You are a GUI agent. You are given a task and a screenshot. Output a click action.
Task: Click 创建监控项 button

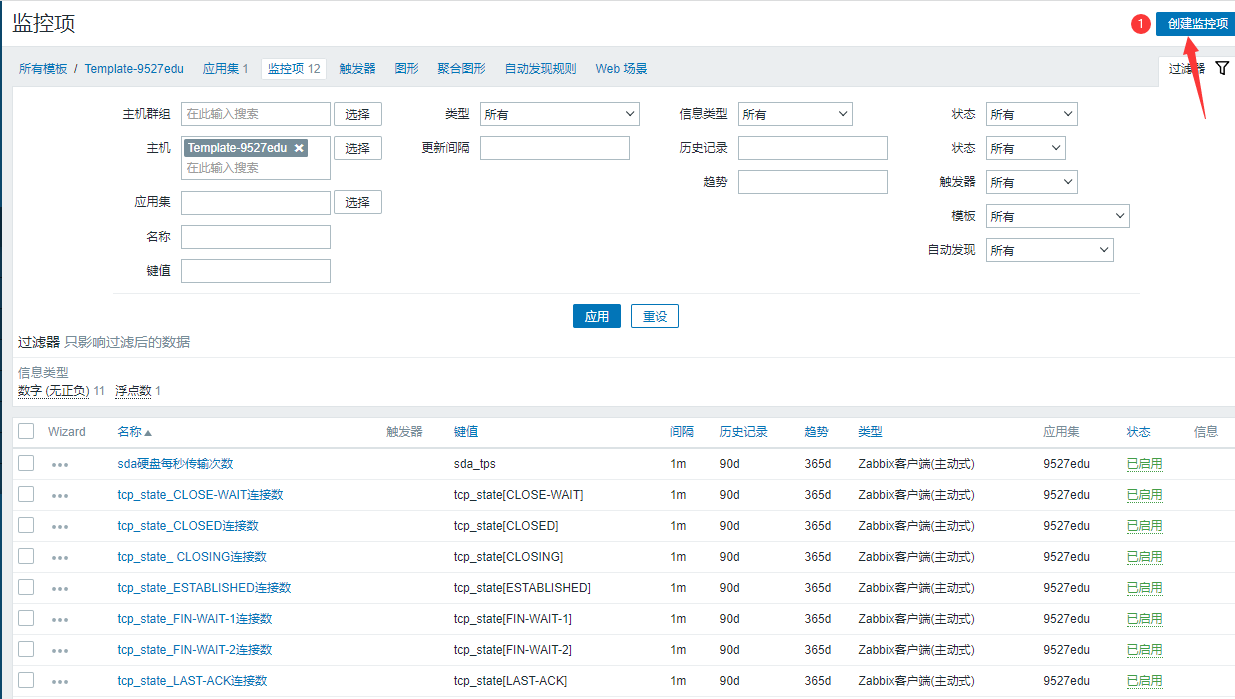[1197, 23]
